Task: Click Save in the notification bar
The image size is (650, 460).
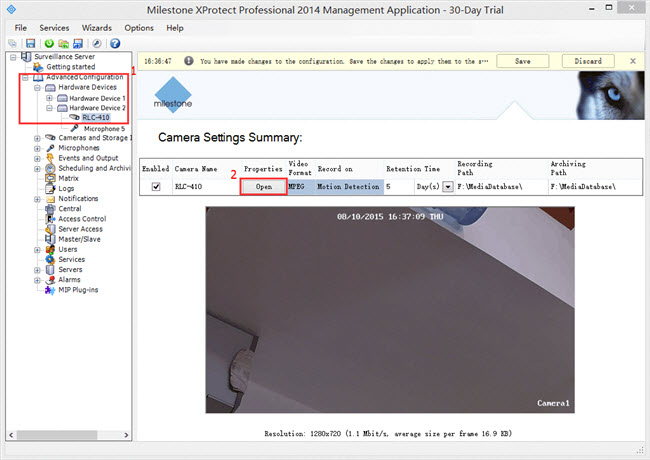Action: [x=523, y=61]
